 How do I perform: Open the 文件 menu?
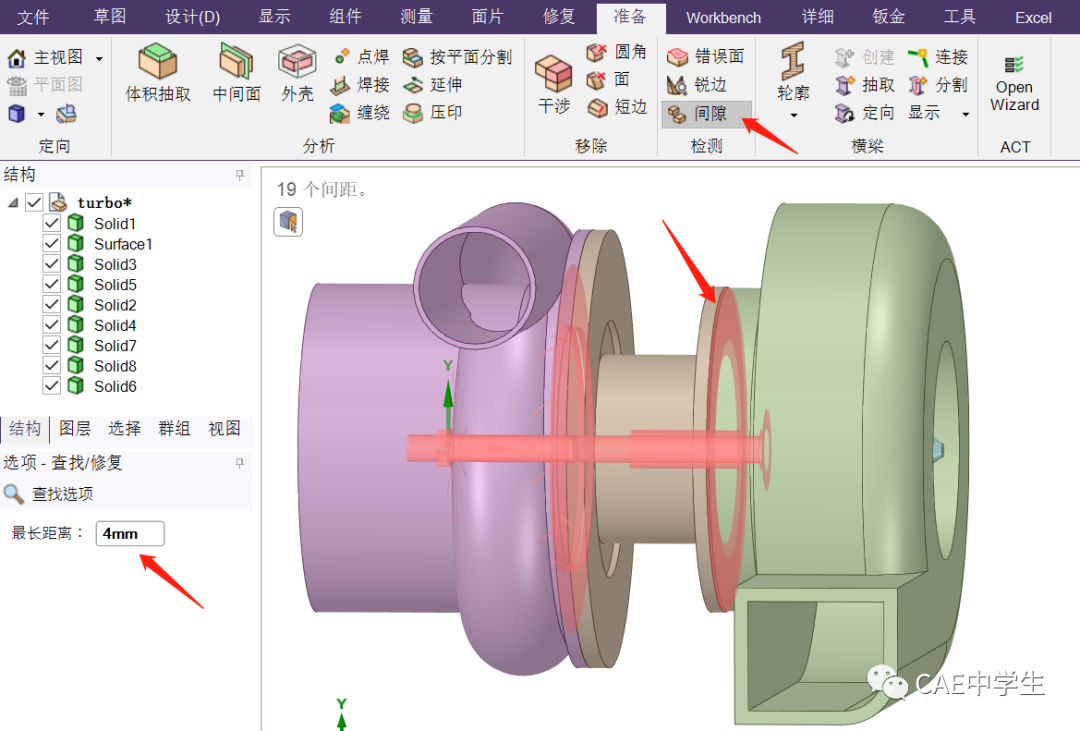tap(33, 17)
